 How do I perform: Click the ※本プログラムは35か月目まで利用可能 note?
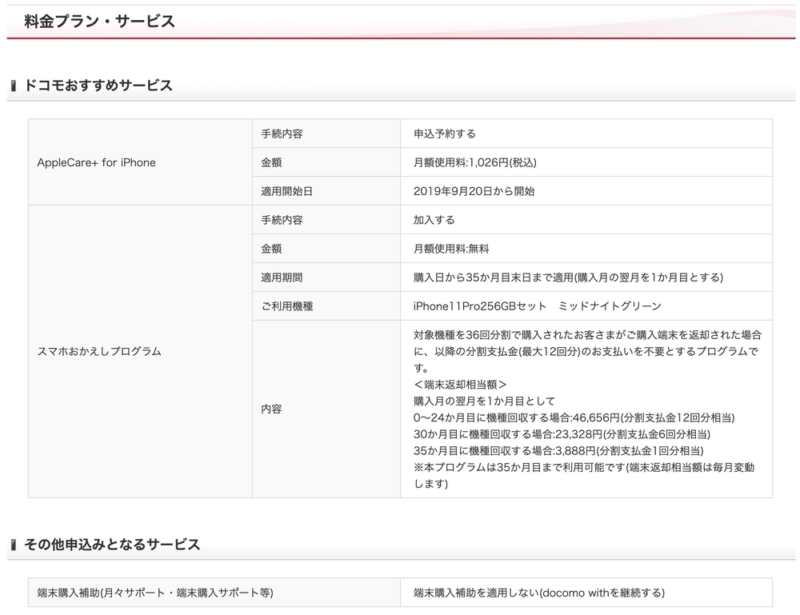point(584,475)
